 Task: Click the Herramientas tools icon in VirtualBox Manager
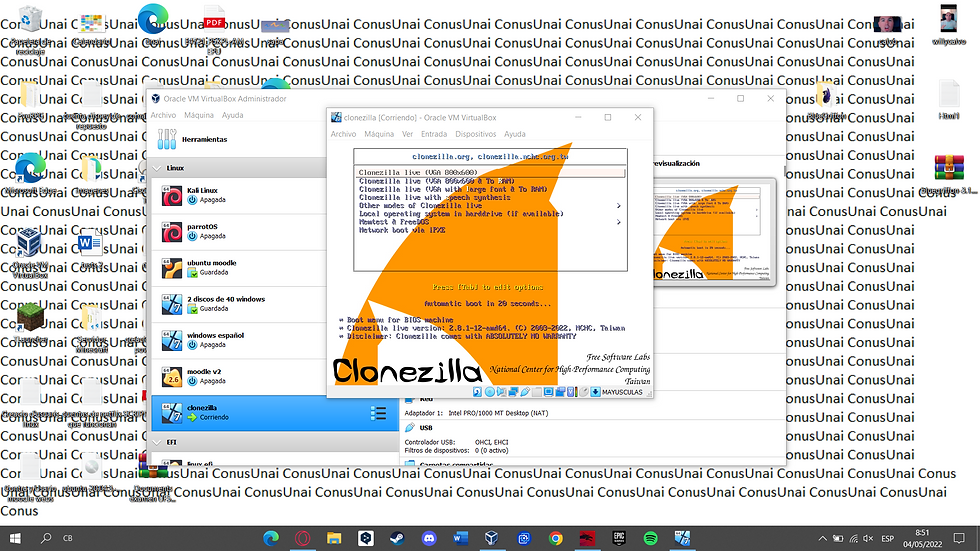pyautogui.click(x=167, y=139)
